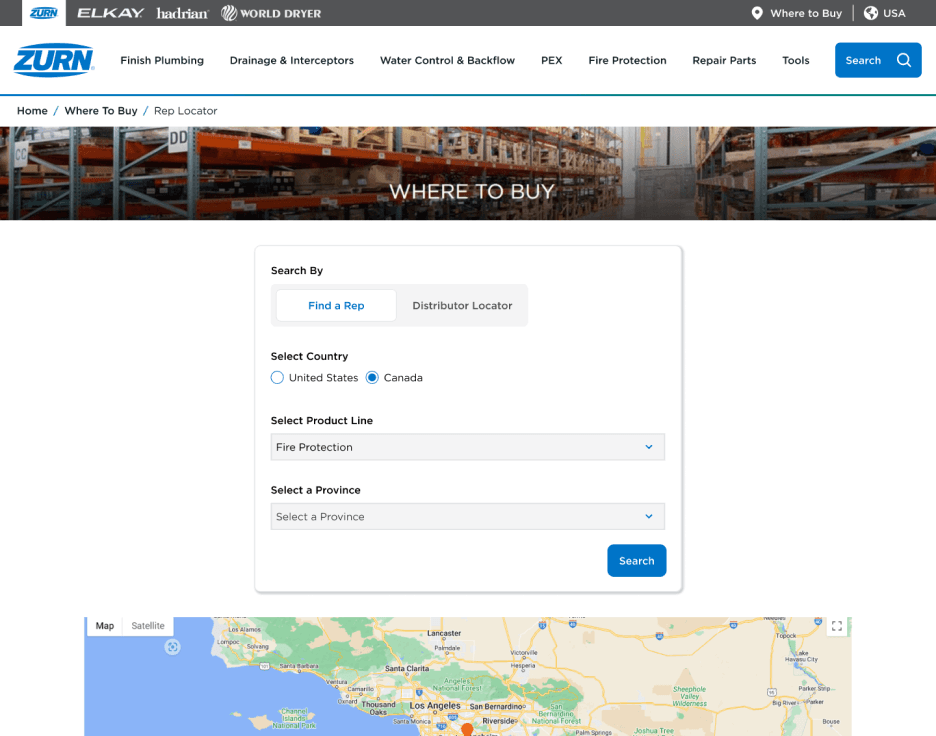Viewport: 936px width, 736px height.
Task: Click the Rep Locator breadcrumb text
Action: 186,110
